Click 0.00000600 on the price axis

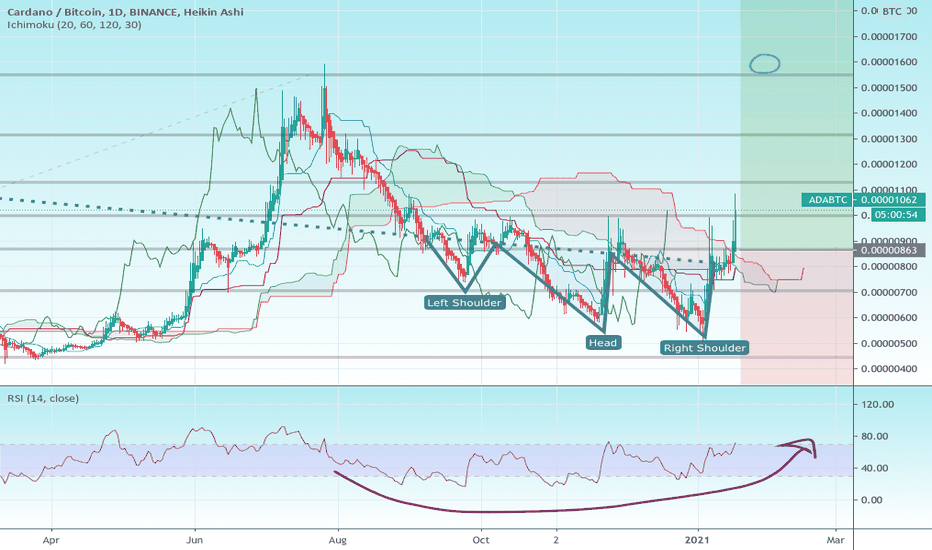click(889, 318)
